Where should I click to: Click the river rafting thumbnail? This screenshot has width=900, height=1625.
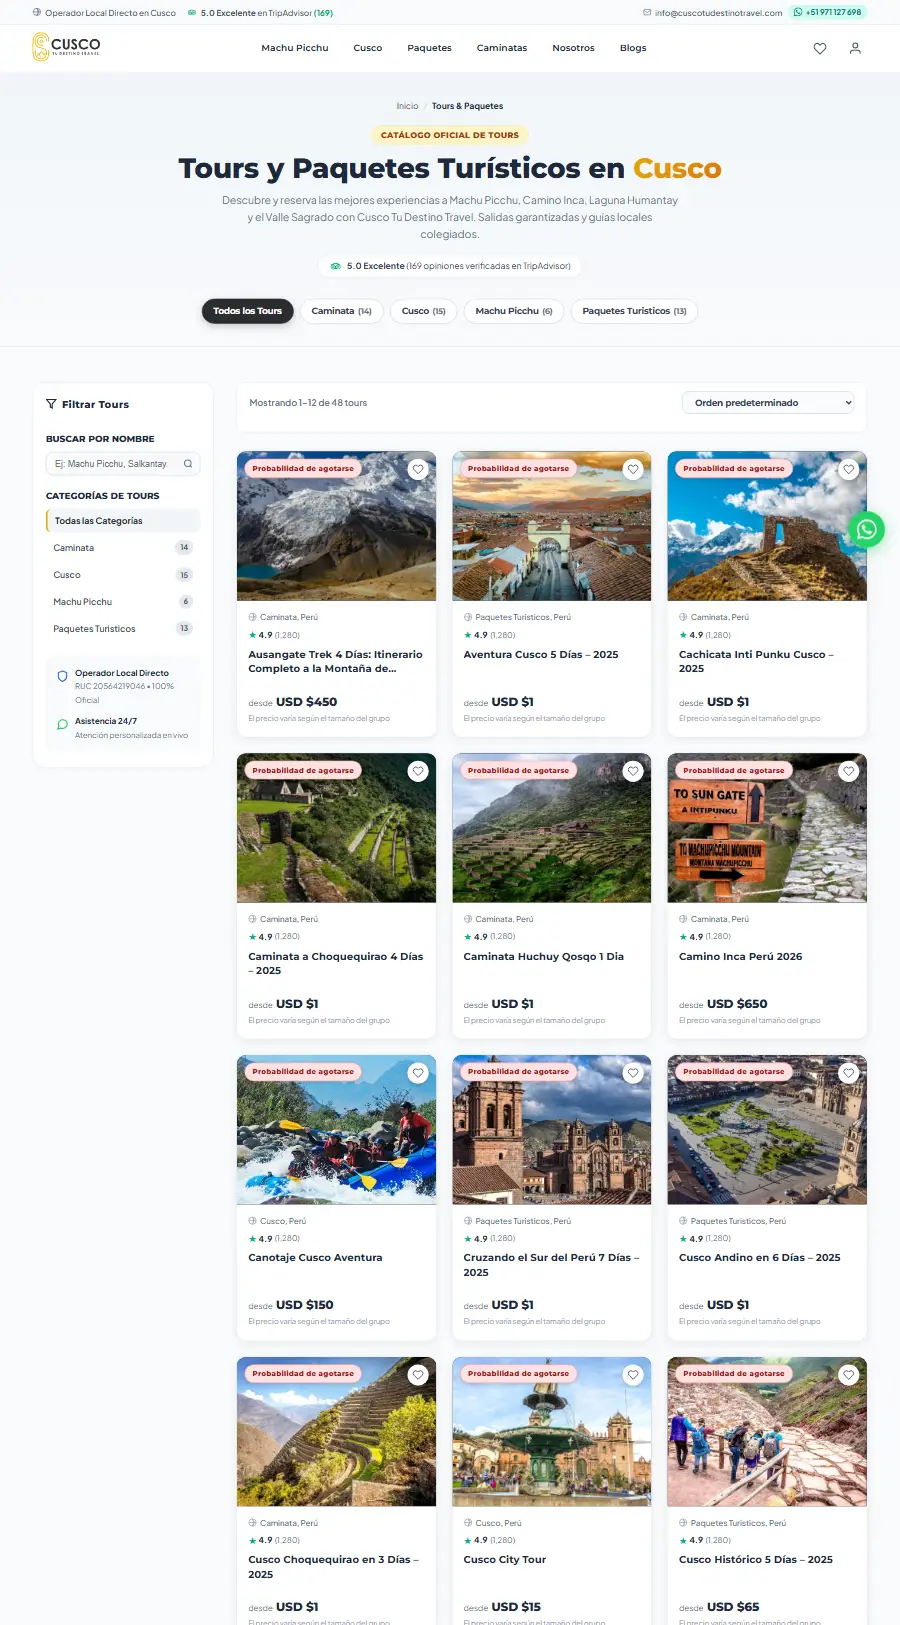pos(336,1130)
